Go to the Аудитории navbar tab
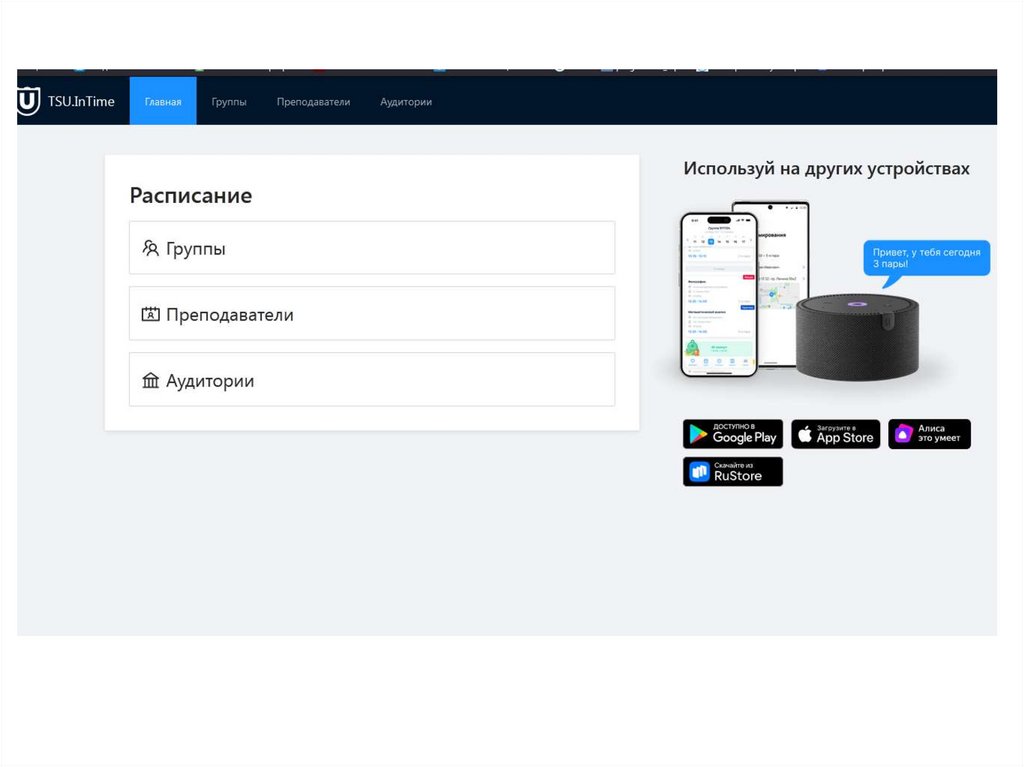Viewport: 1024px width, 767px height. (x=406, y=102)
